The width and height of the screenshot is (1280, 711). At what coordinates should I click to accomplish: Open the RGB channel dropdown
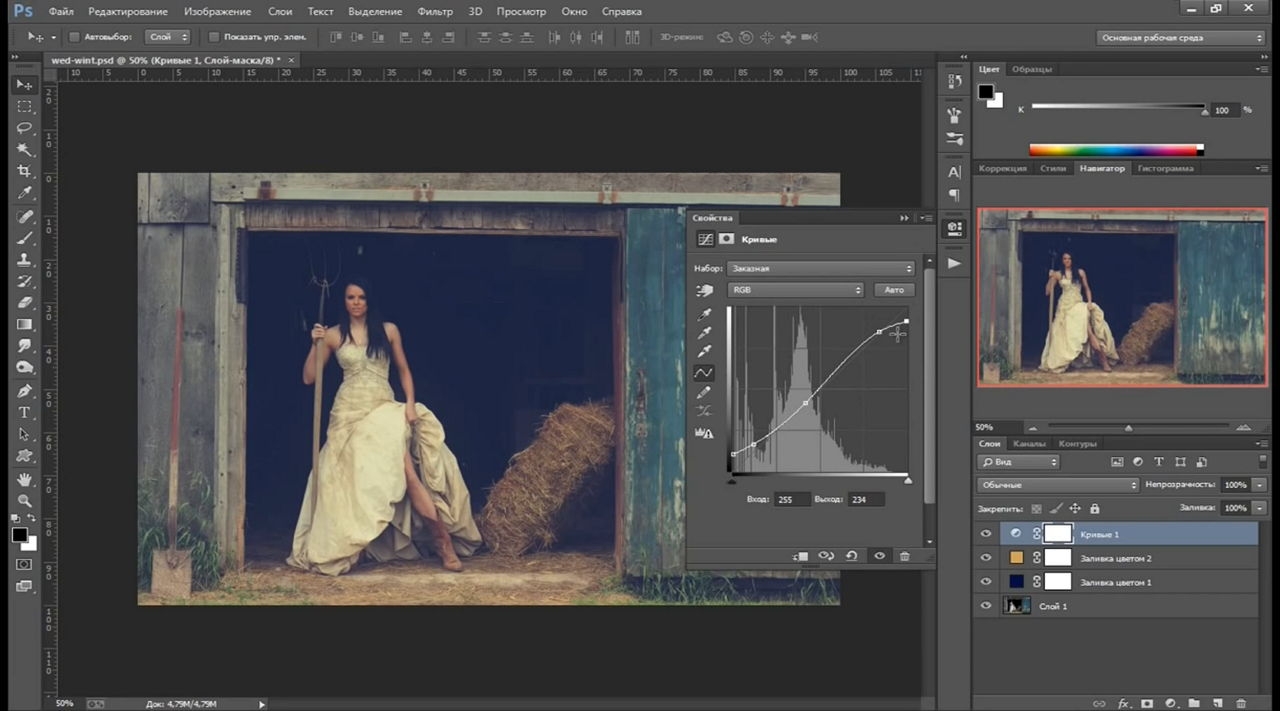[795, 290]
